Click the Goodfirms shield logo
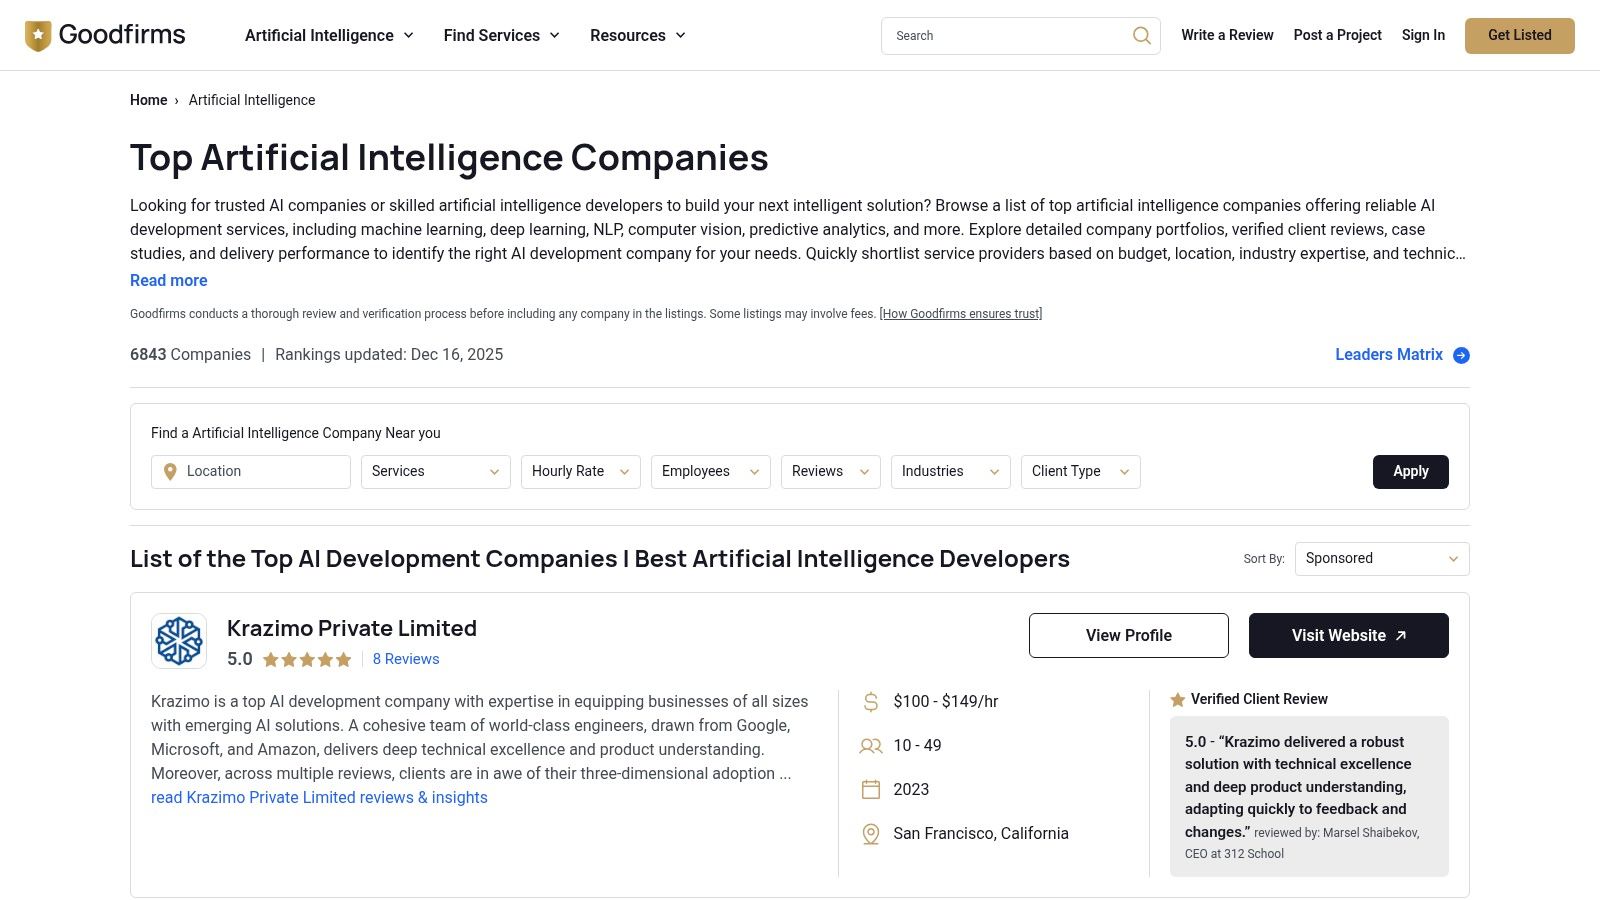The image size is (1600, 900). (x=37, y=35)
